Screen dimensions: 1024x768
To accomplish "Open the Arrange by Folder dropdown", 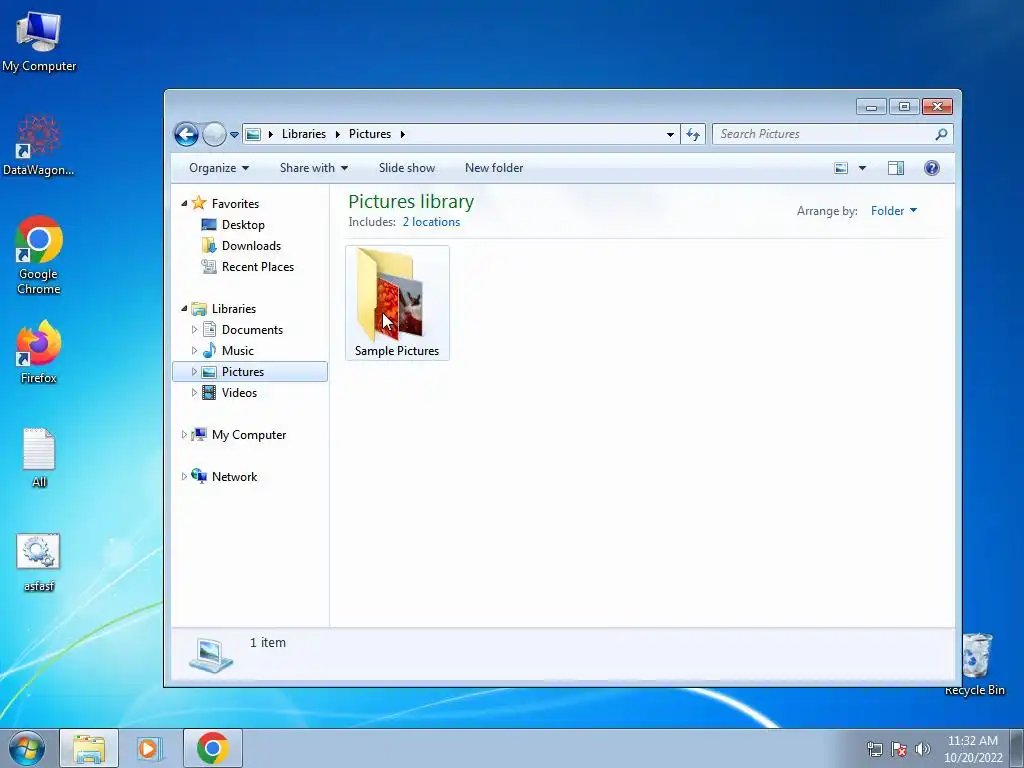I will [894, 211].
